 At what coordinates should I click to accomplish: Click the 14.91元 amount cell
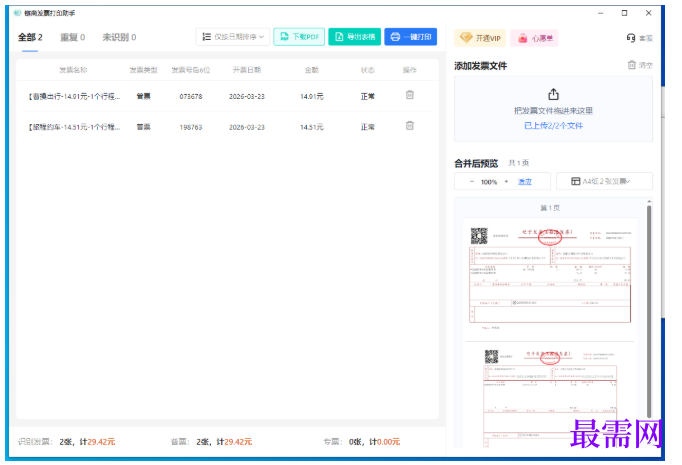[x=311, y=97]
